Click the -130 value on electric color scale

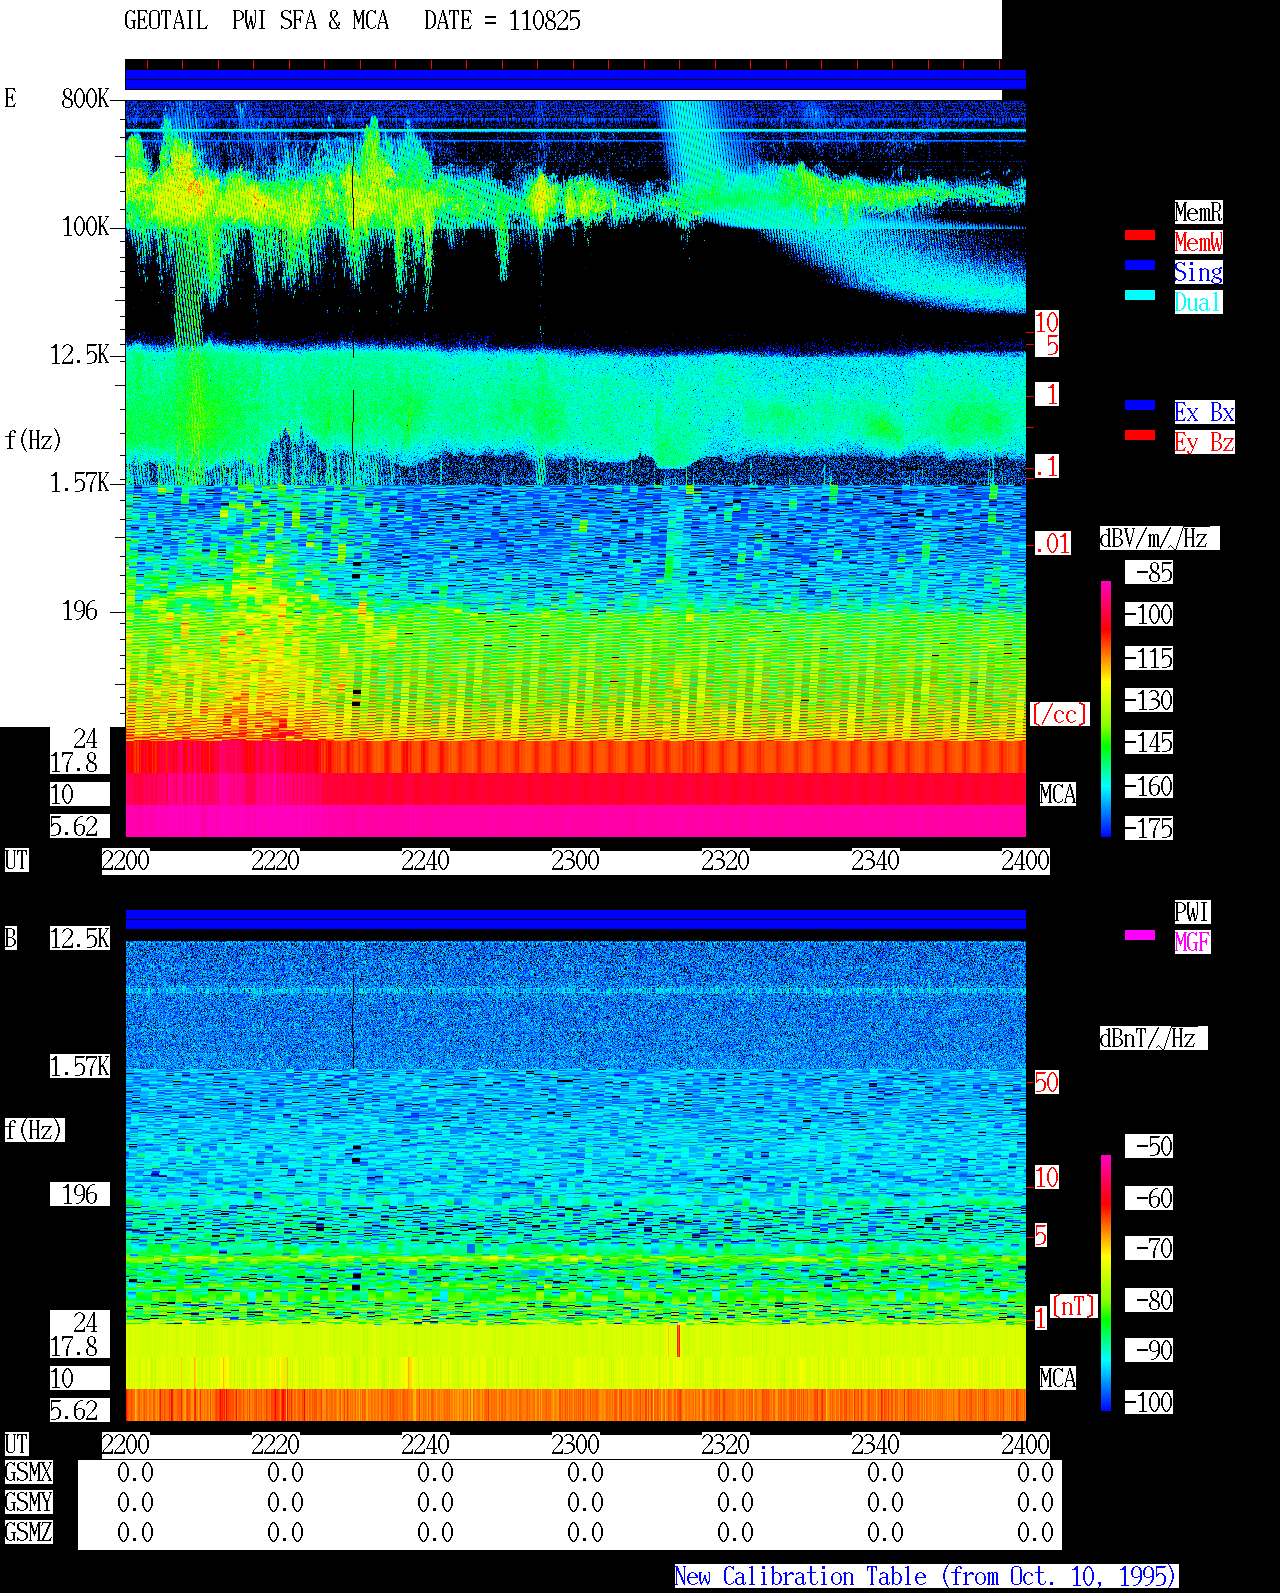1149,700
